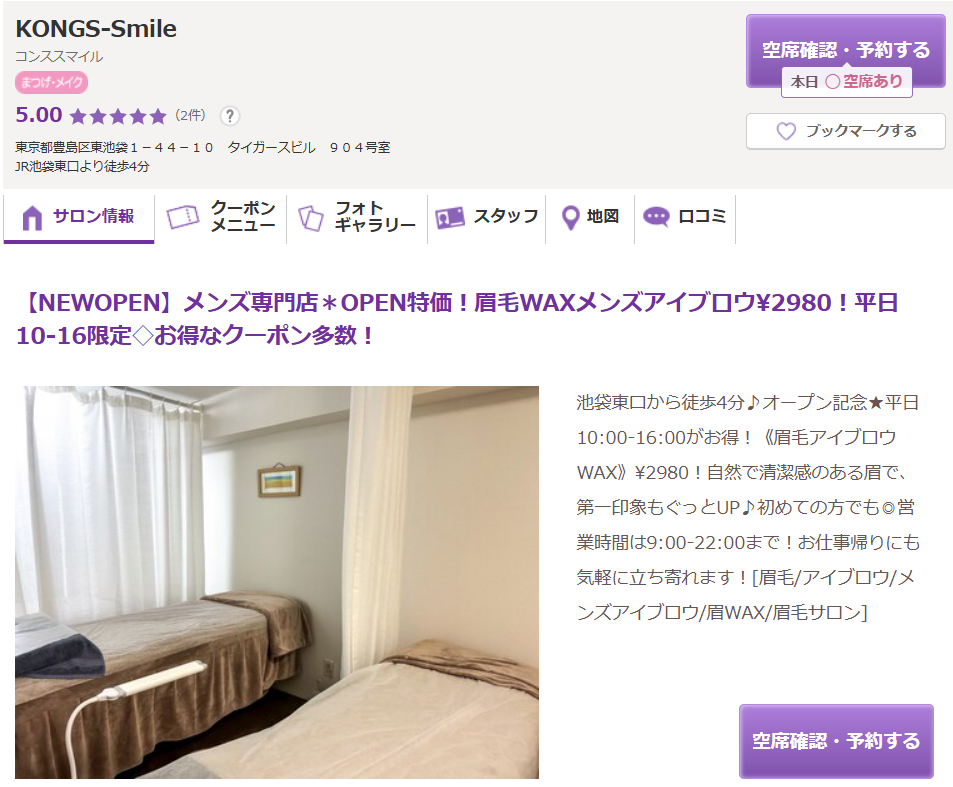Switch to the フォトギャラリー tab
This screenshot has width=953, height=787.
[x=357, y=217]
